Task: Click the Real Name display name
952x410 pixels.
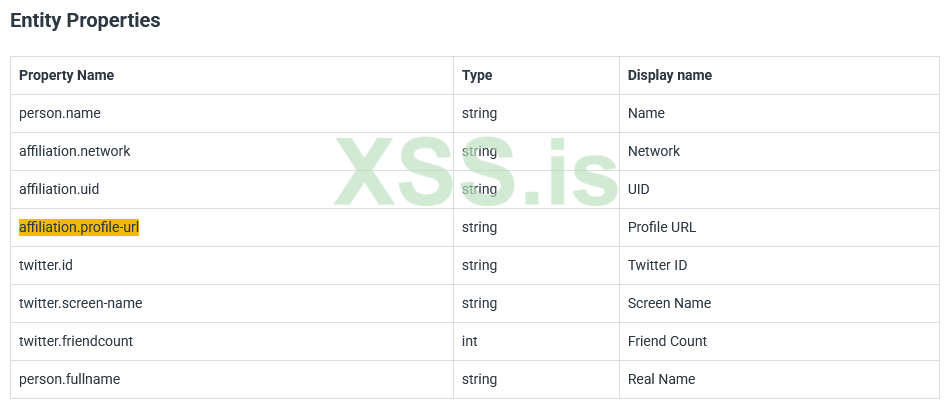Action: [661, 379]
